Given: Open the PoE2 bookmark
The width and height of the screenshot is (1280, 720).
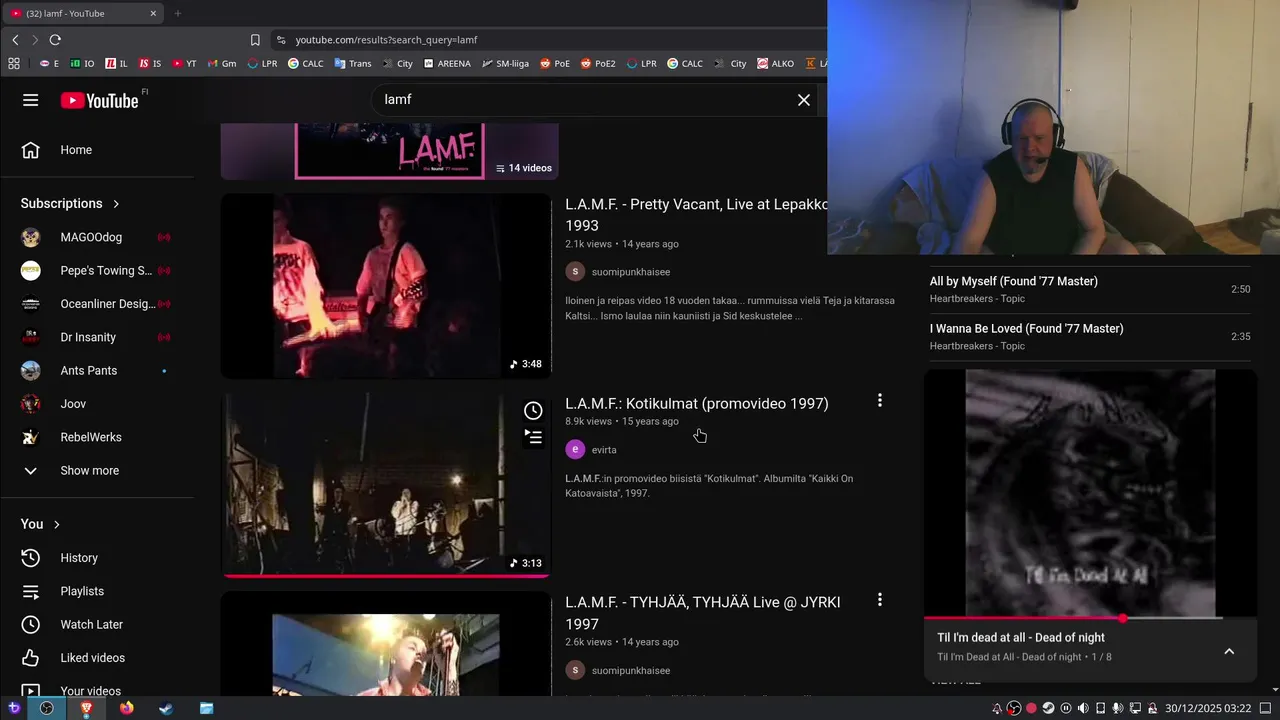Looking at the screenshot, I should coord(598,63).
